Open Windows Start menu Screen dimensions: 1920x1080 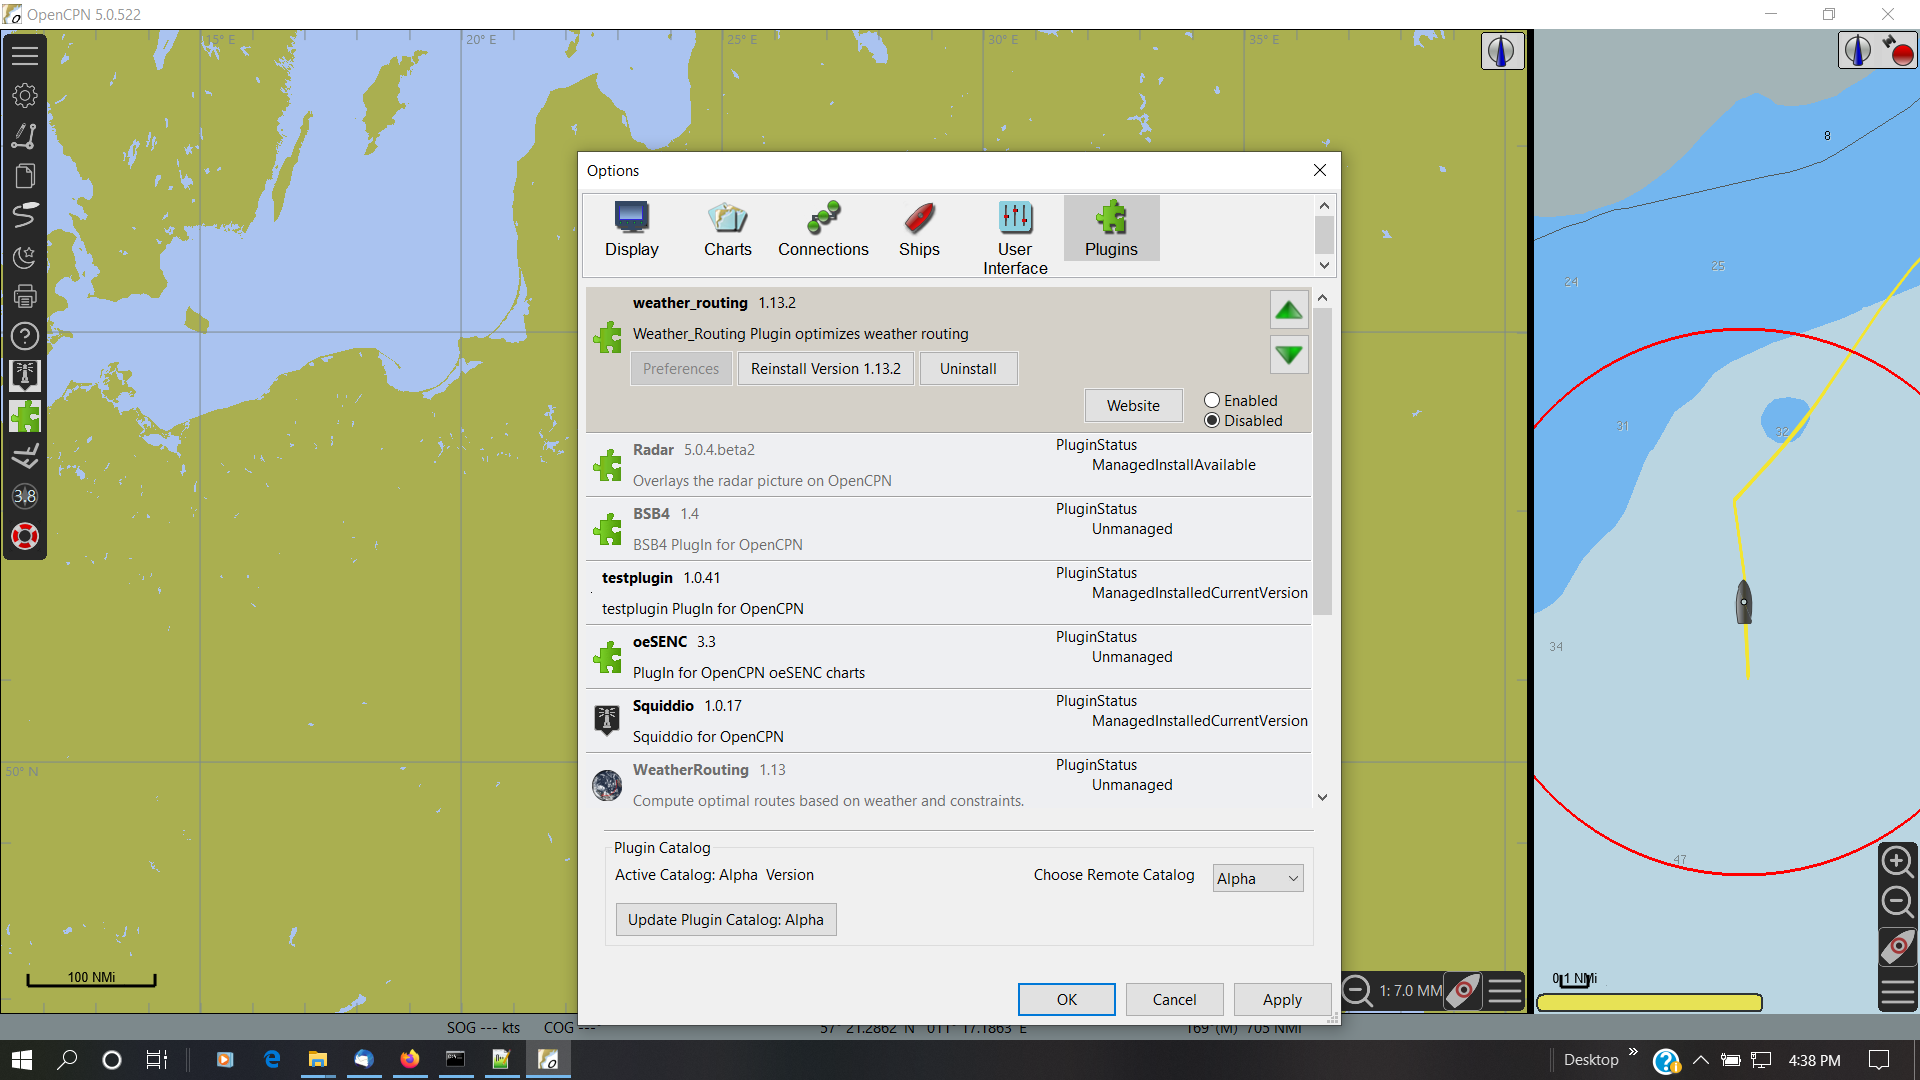point(22,1060)
